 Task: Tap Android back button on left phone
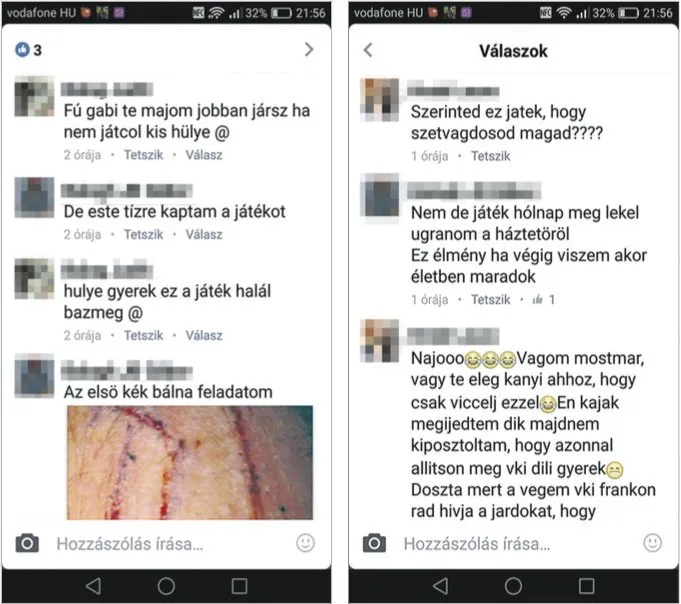[93, 586]
